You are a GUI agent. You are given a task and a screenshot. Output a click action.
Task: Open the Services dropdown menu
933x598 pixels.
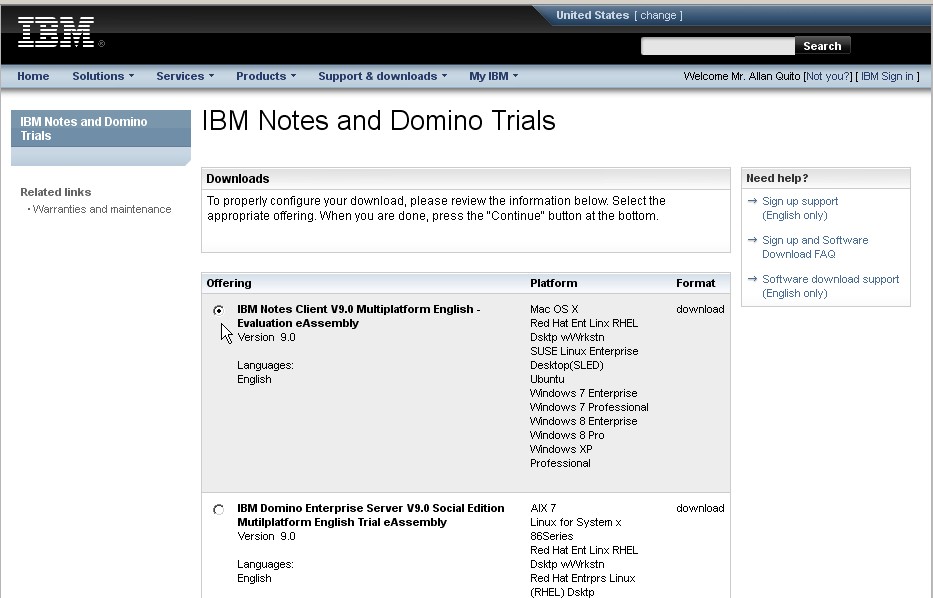(184, 76)
